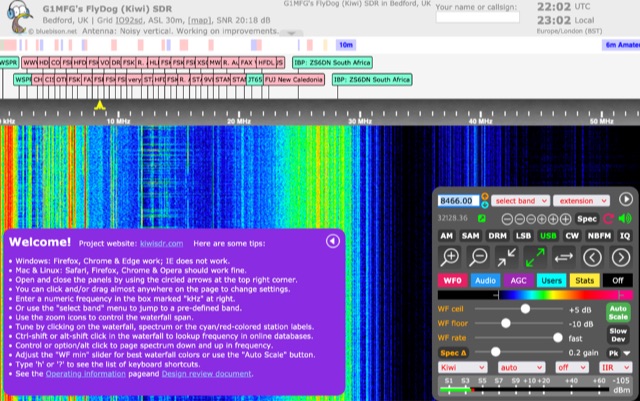Image resolution: width=640 pixels, height=401 pixels.
Task: Select AM demodulation mode
Action: 447,236
